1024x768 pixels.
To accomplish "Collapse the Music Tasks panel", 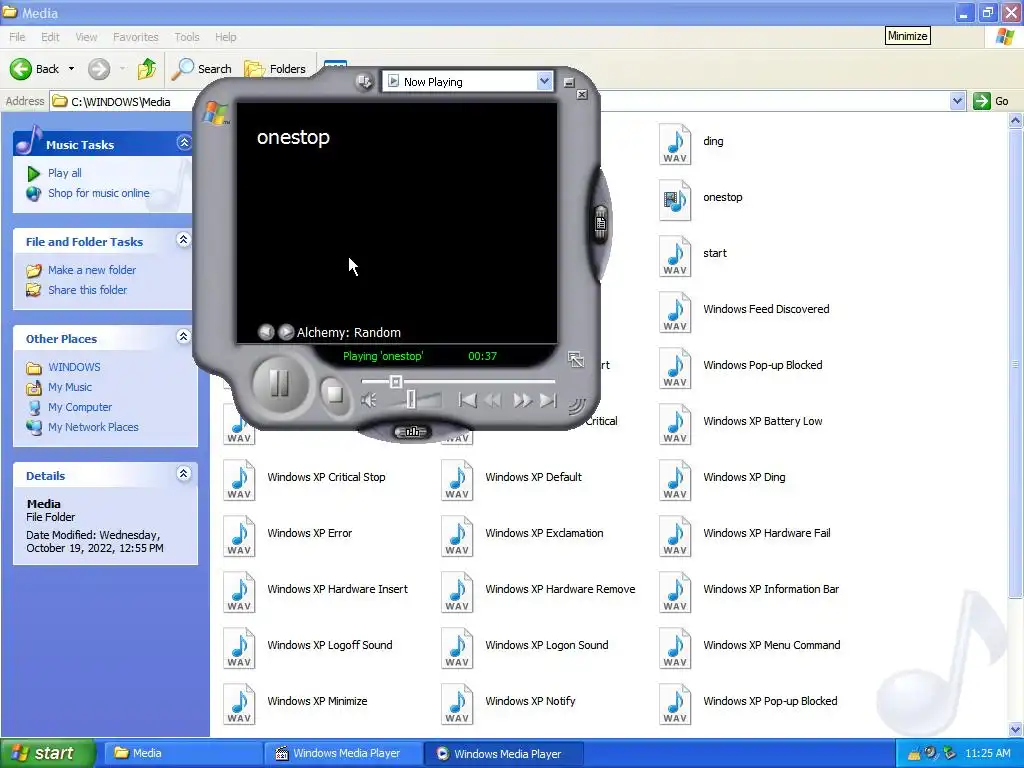I will (184, 143).
